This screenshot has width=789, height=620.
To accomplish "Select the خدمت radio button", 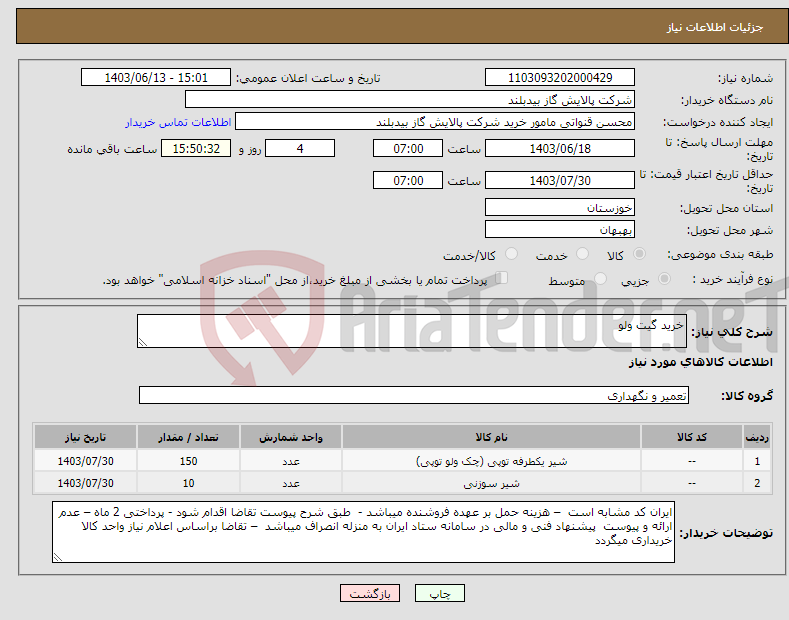I will point(582,254).
